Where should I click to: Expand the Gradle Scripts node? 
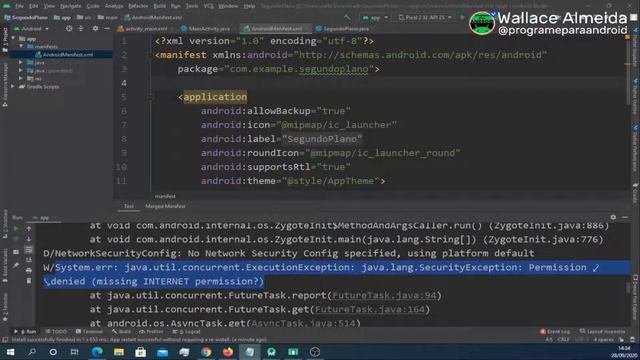[13, 87]
